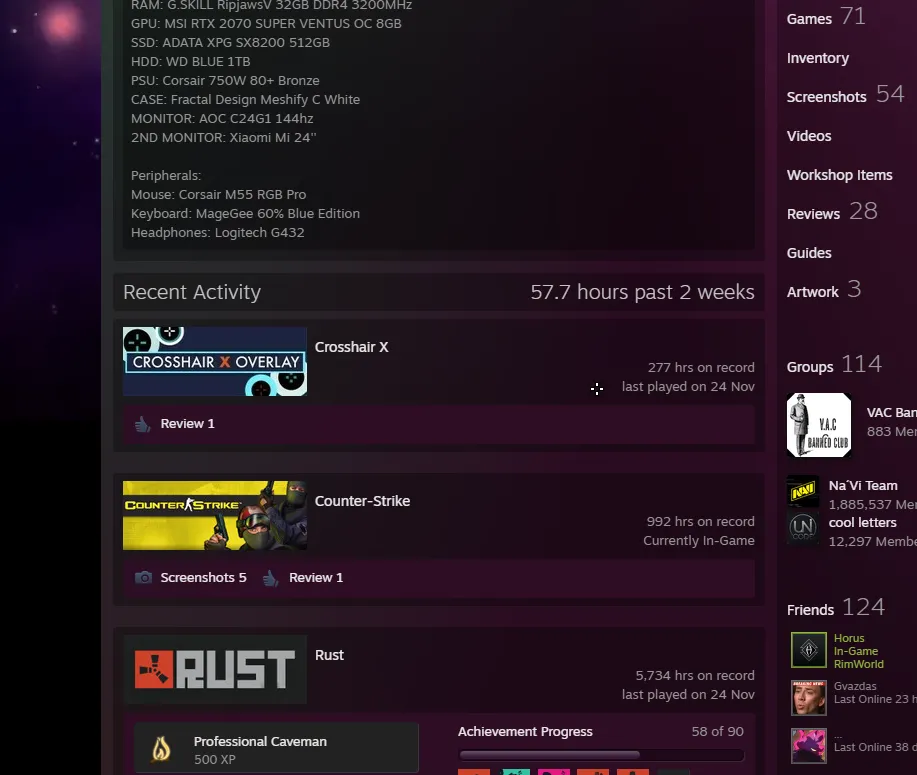Open the Screenshots 54 profile link
This screenshot has width=917, height=775.
click(845, 95)
